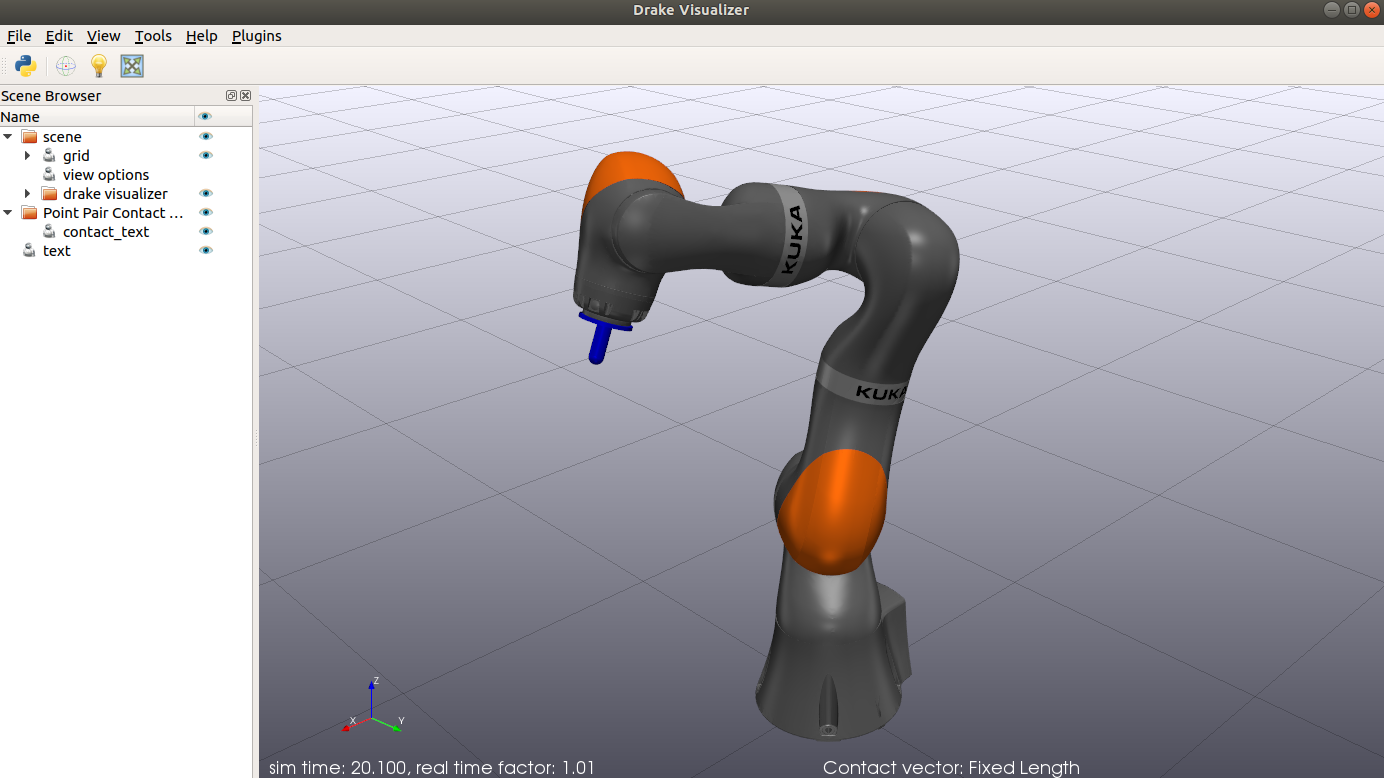Collapse the Point Pair Contact node
Viewport: 1384px width, 778px height.
(x=8, y=213)
